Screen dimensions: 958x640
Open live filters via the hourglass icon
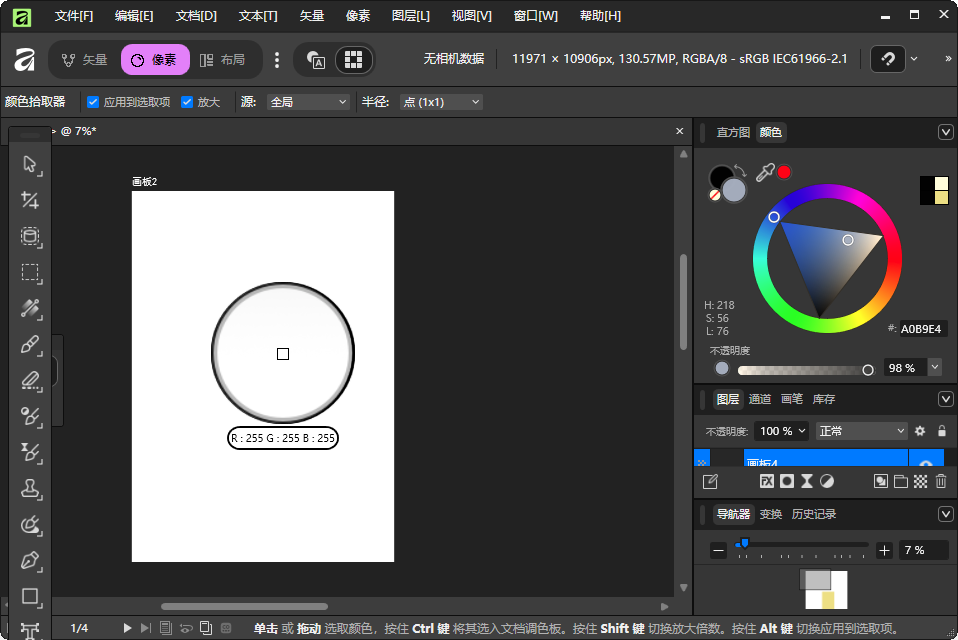807,481
